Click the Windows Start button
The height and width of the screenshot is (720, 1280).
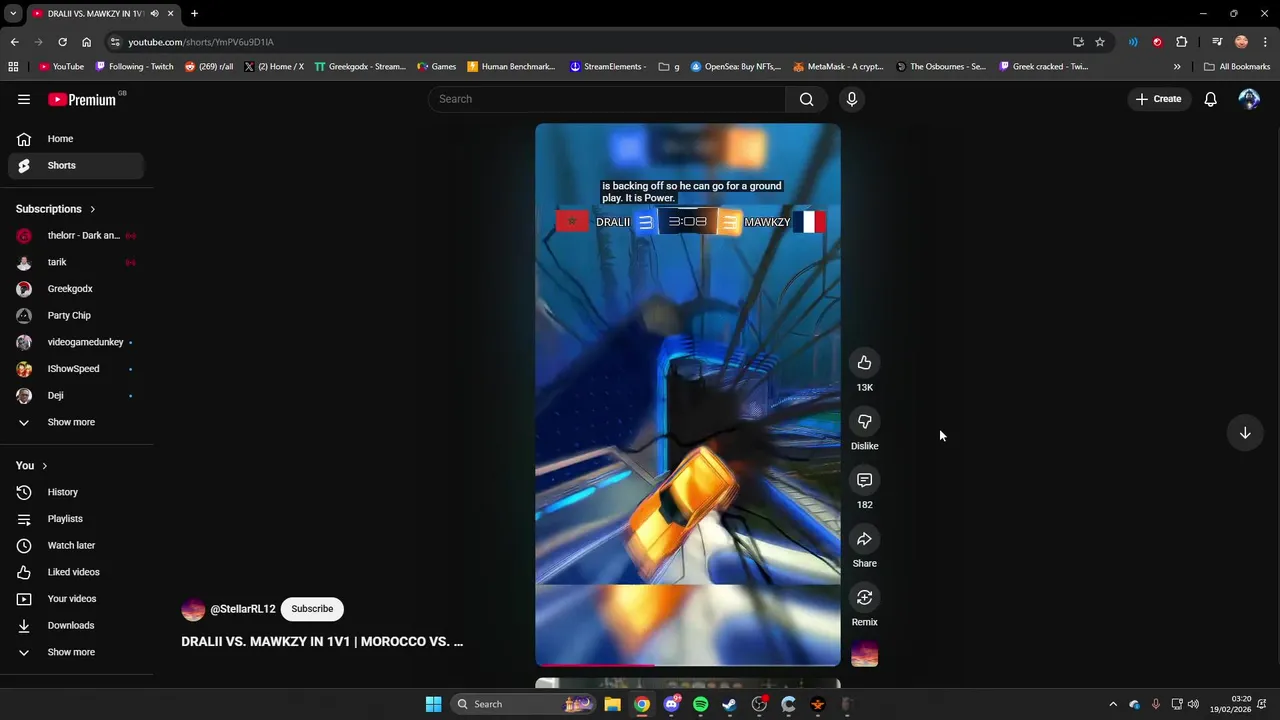(x=433, y=704)
